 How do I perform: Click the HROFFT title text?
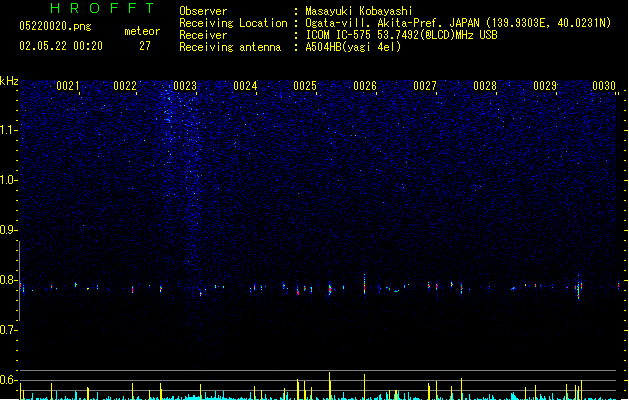102,8
